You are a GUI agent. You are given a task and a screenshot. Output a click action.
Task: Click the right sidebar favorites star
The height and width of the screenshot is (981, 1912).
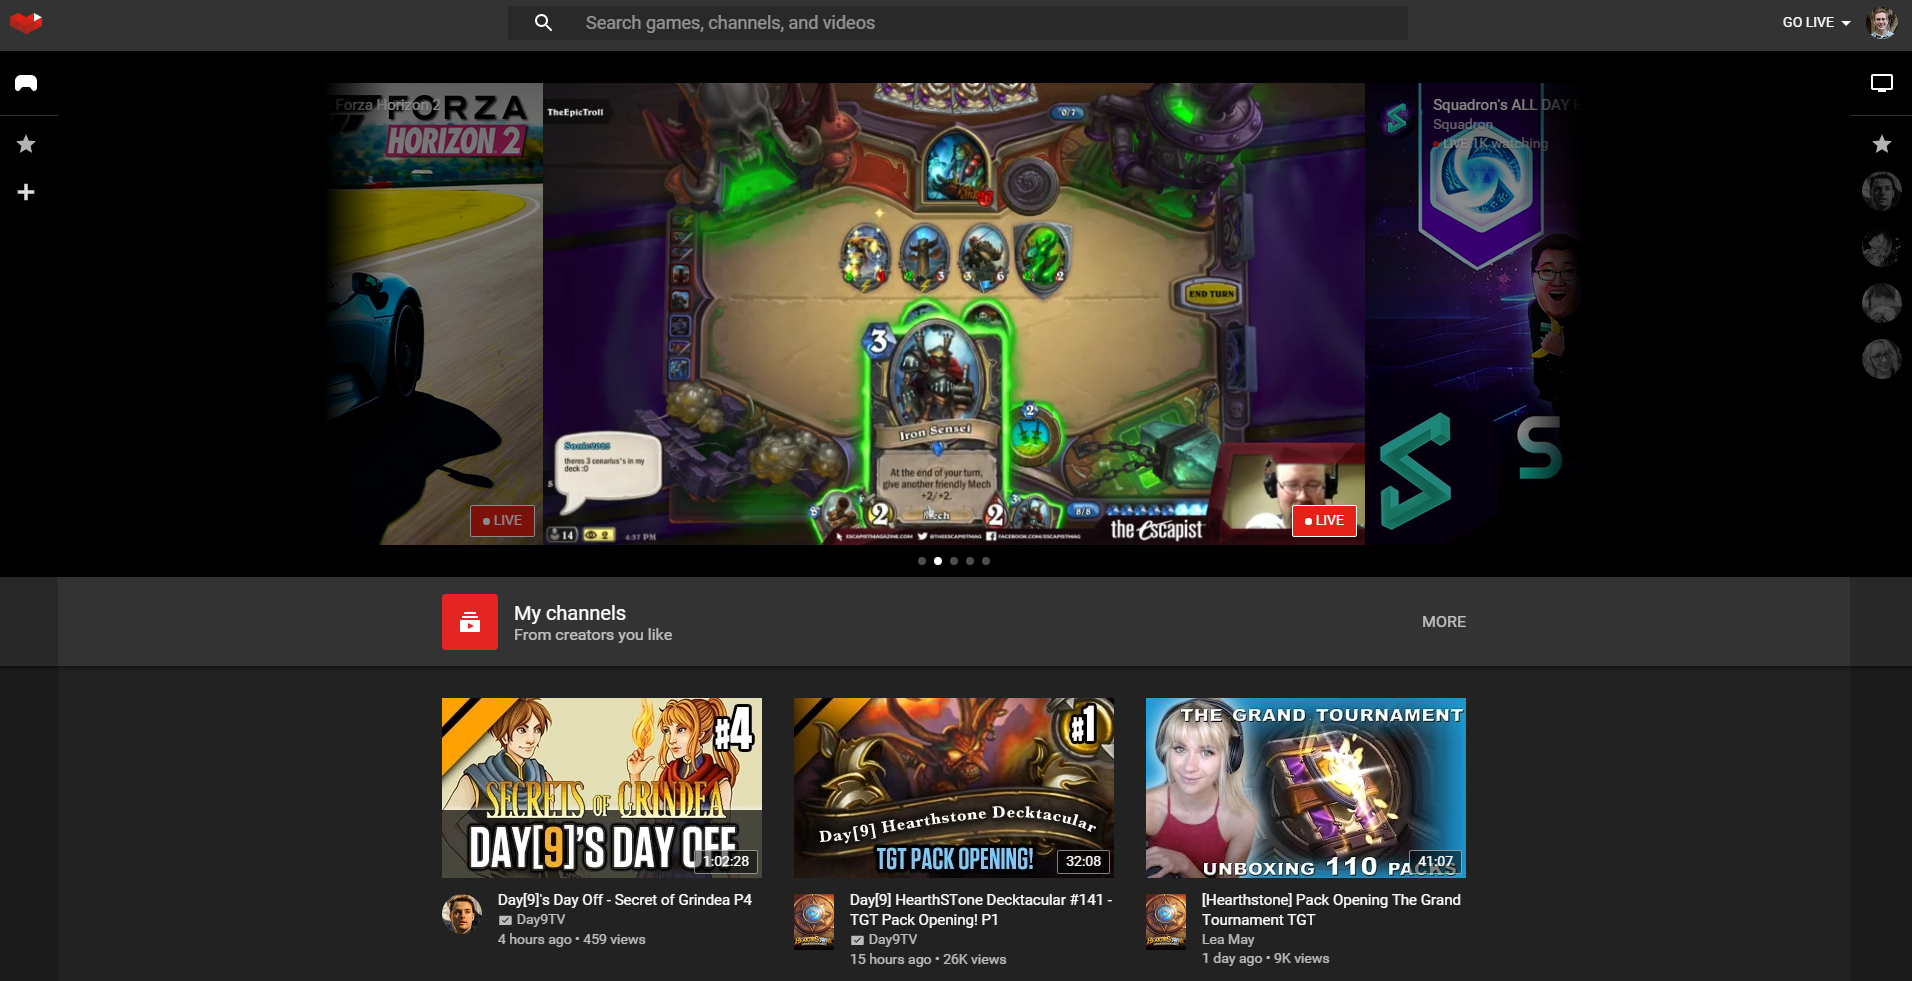pos(1881,145)
